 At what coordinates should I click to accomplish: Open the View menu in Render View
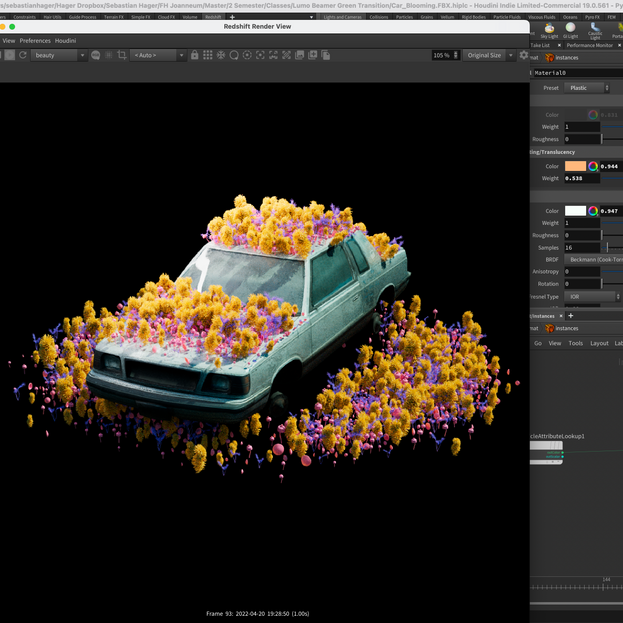(9, 41)
